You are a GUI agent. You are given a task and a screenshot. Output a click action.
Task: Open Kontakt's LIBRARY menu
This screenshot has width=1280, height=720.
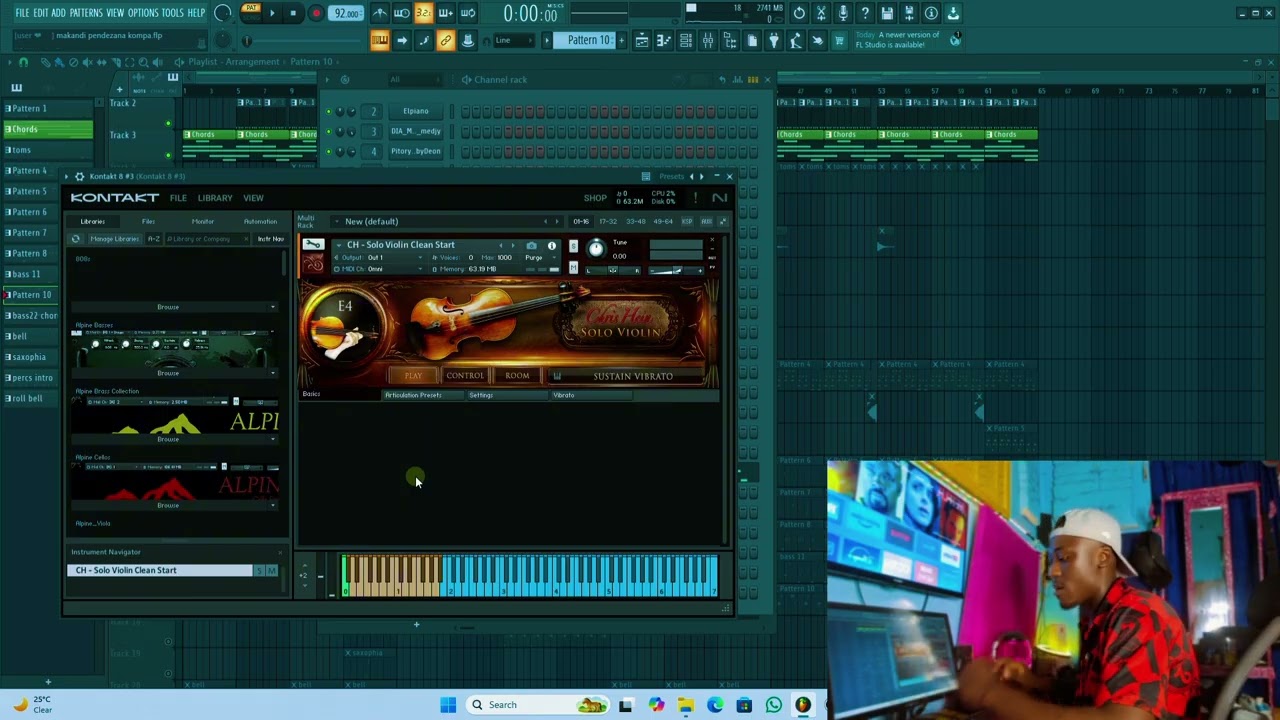click(x=215, y=198)
